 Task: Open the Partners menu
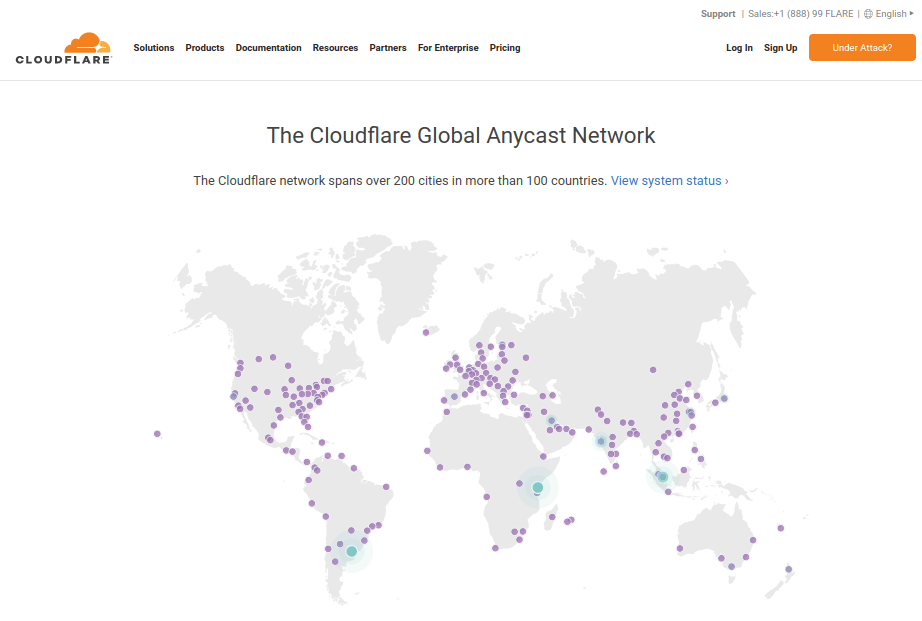387,48
